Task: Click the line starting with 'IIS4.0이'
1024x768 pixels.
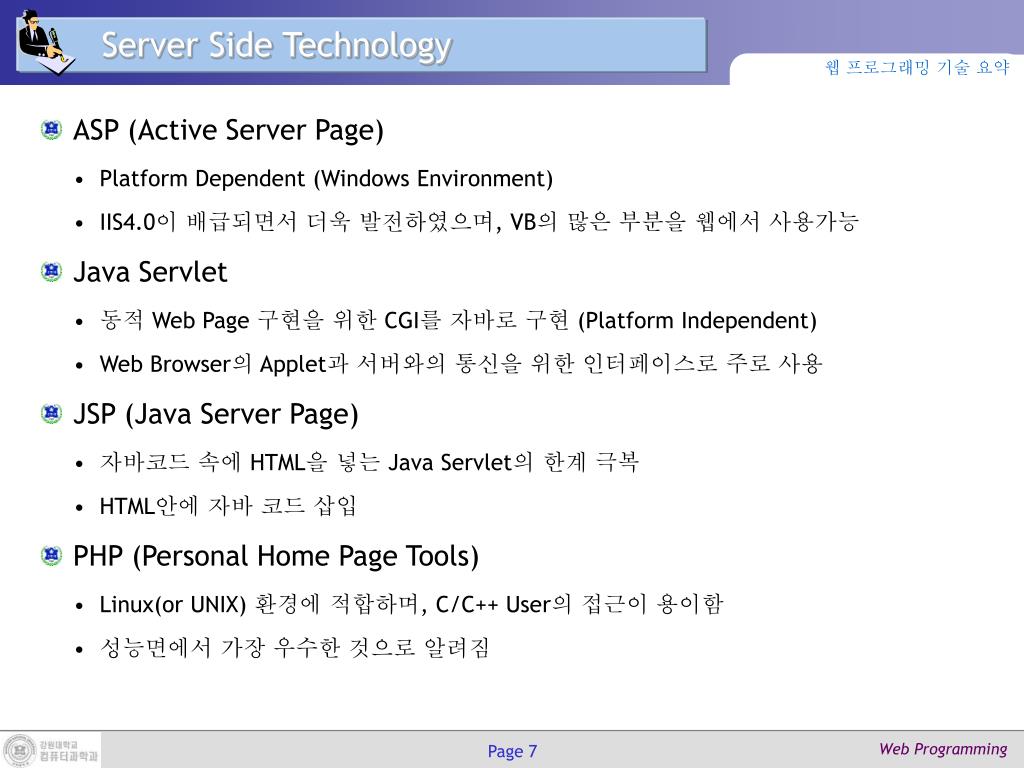Action: point(479,221)
